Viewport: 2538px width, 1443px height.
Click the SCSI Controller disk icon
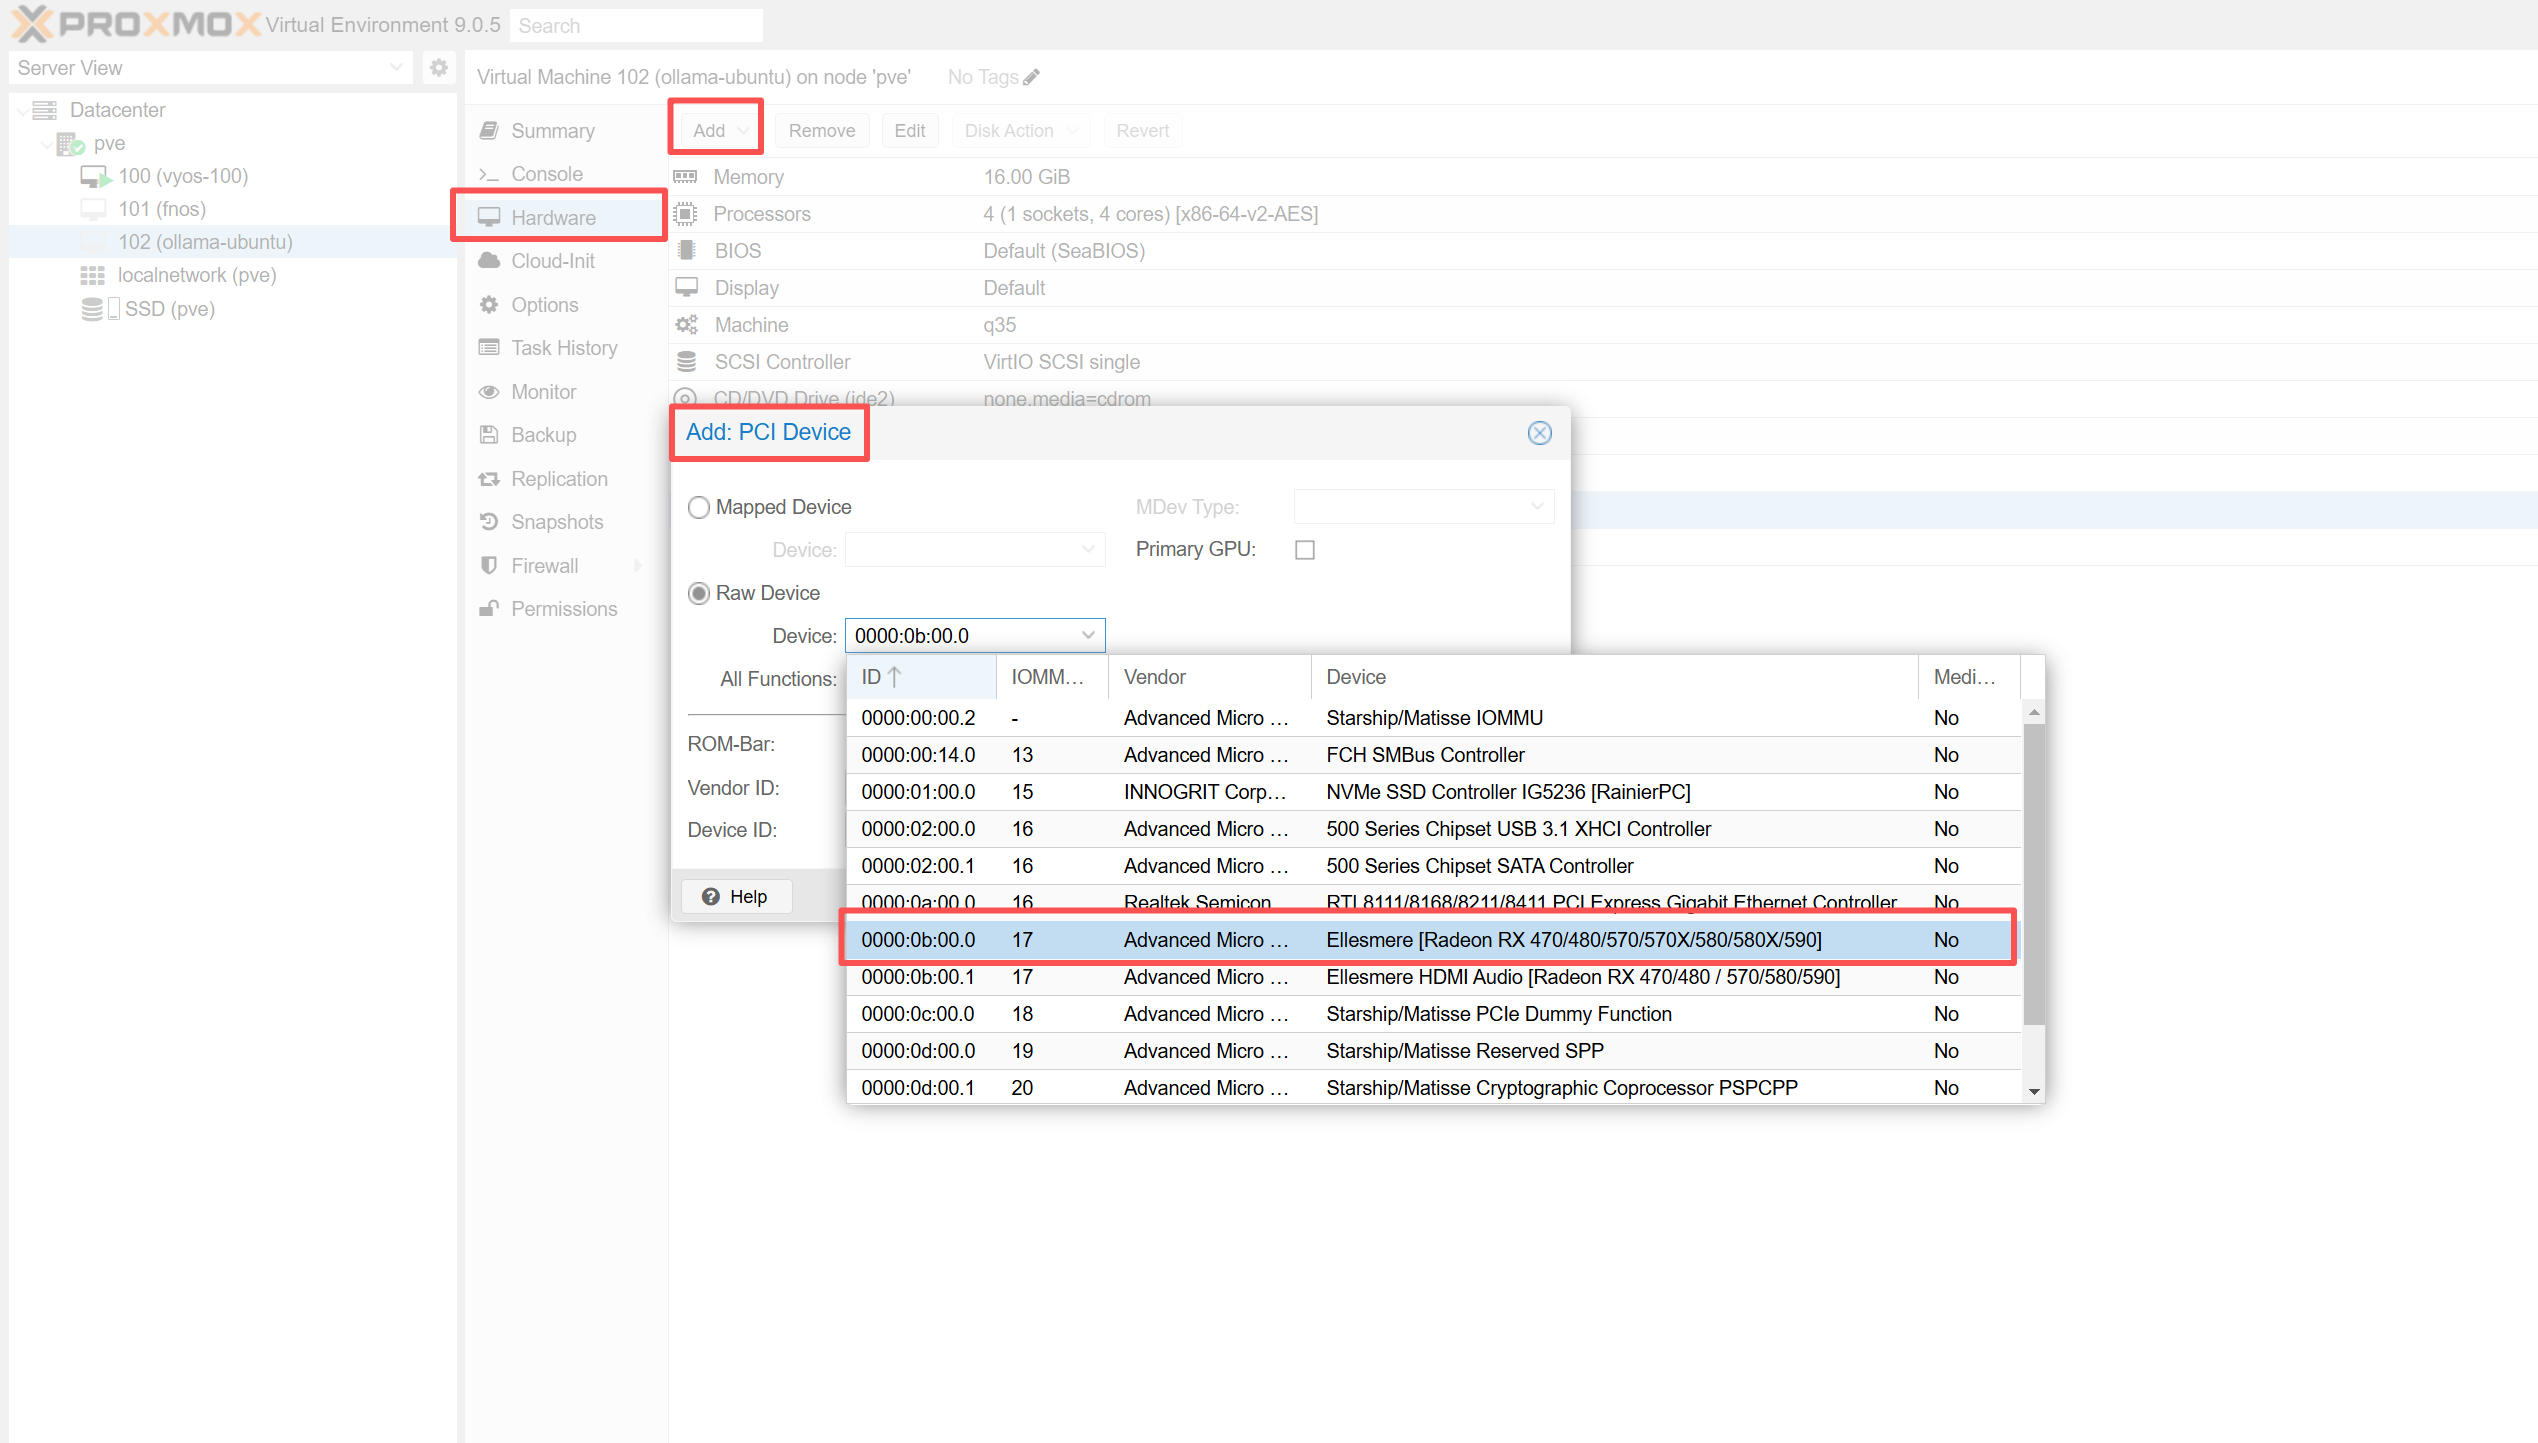[x=686, y=362]
